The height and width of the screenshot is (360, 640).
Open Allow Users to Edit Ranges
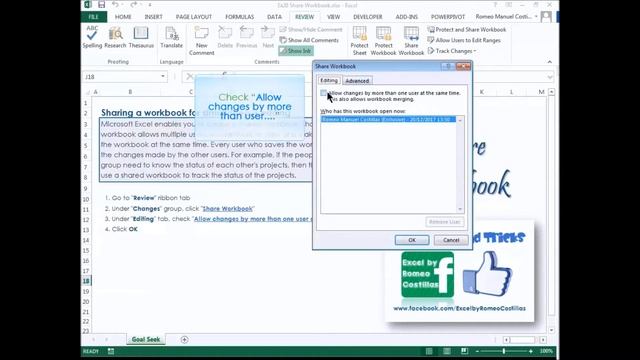(464, 40)
